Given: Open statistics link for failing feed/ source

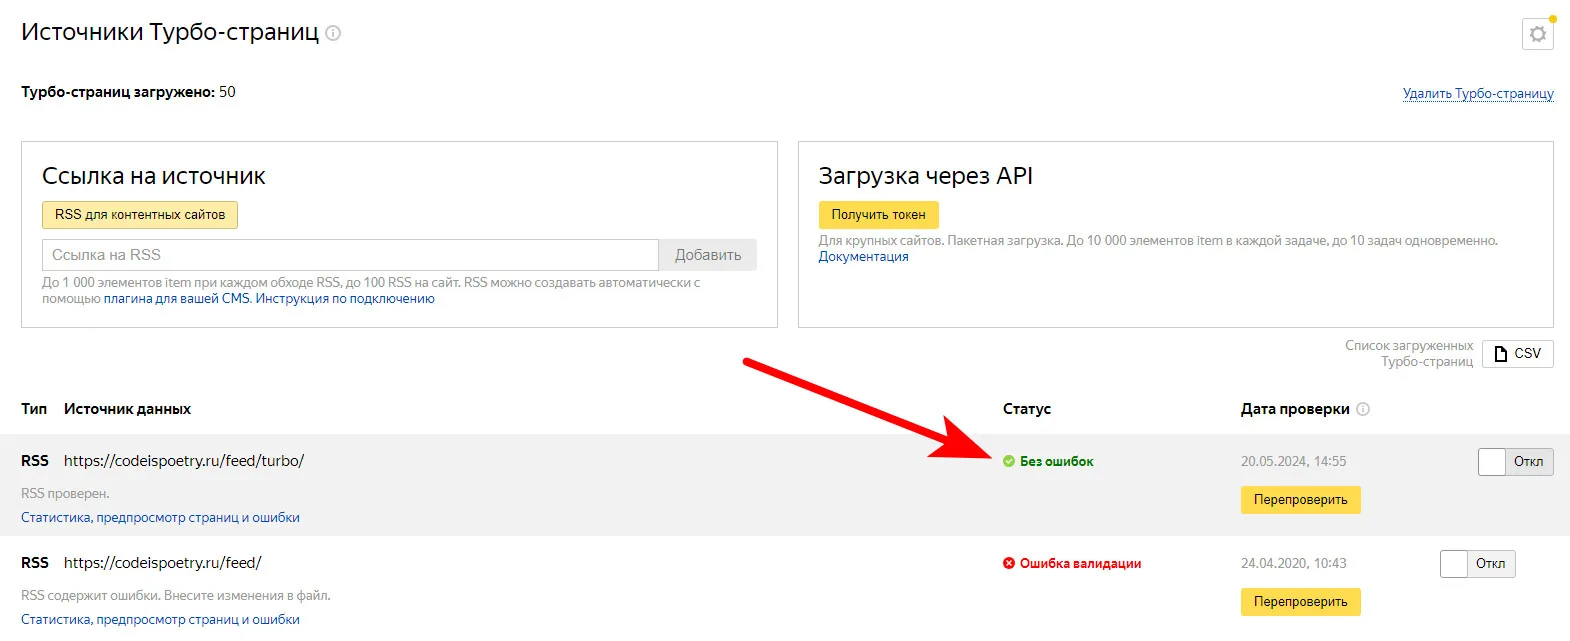Looking at the screenshot, I should coord(160,620).
